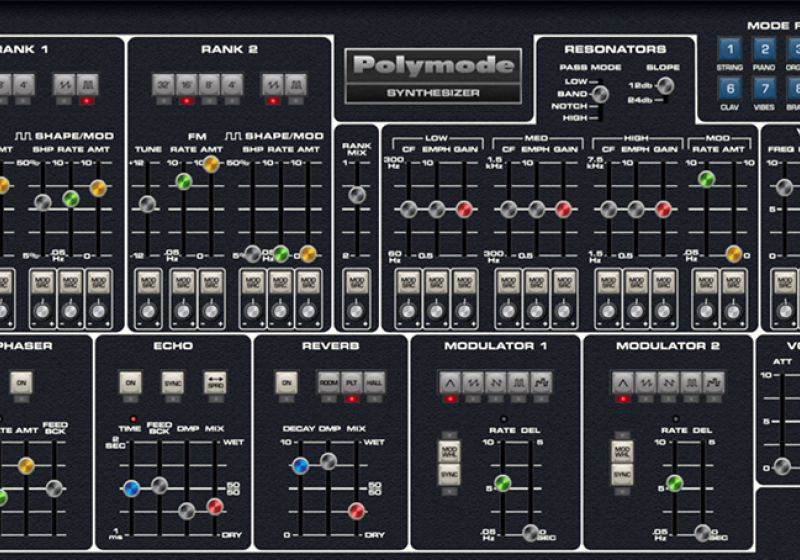Select the second (sawtooth) waveform in Modulator 1
The width and height of the screenshot is (800, 560).
click(473, 382)
